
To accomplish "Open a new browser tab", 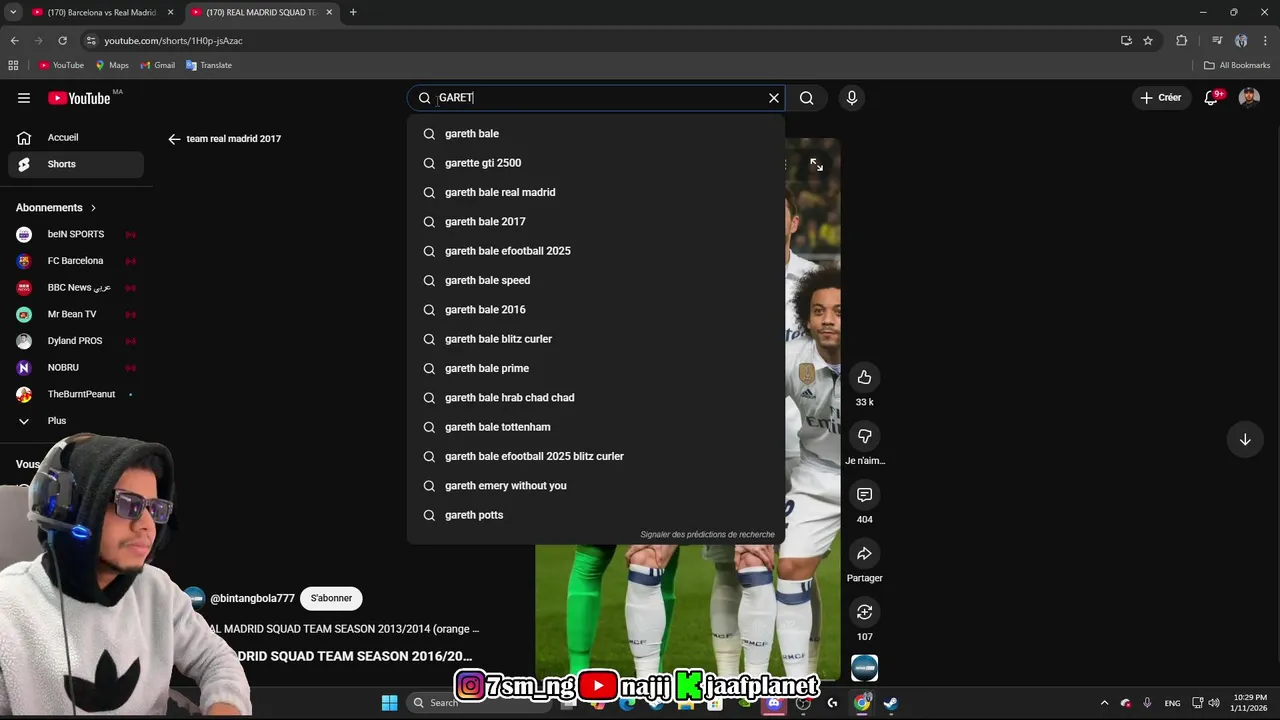I will (353, 12).
